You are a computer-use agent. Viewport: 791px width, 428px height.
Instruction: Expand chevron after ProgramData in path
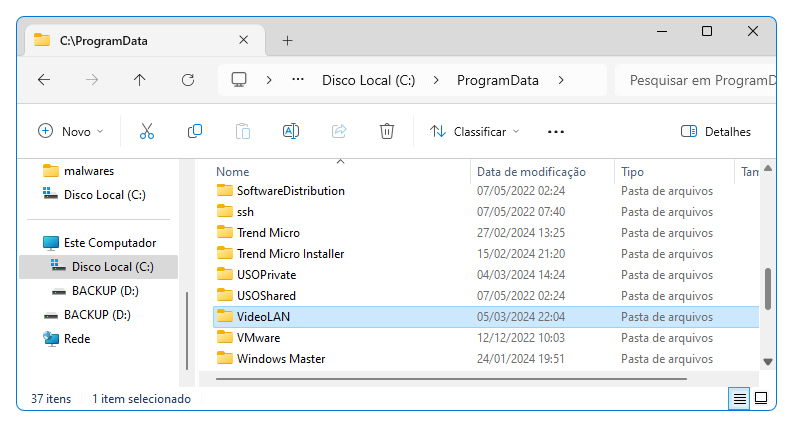(561, 80)
